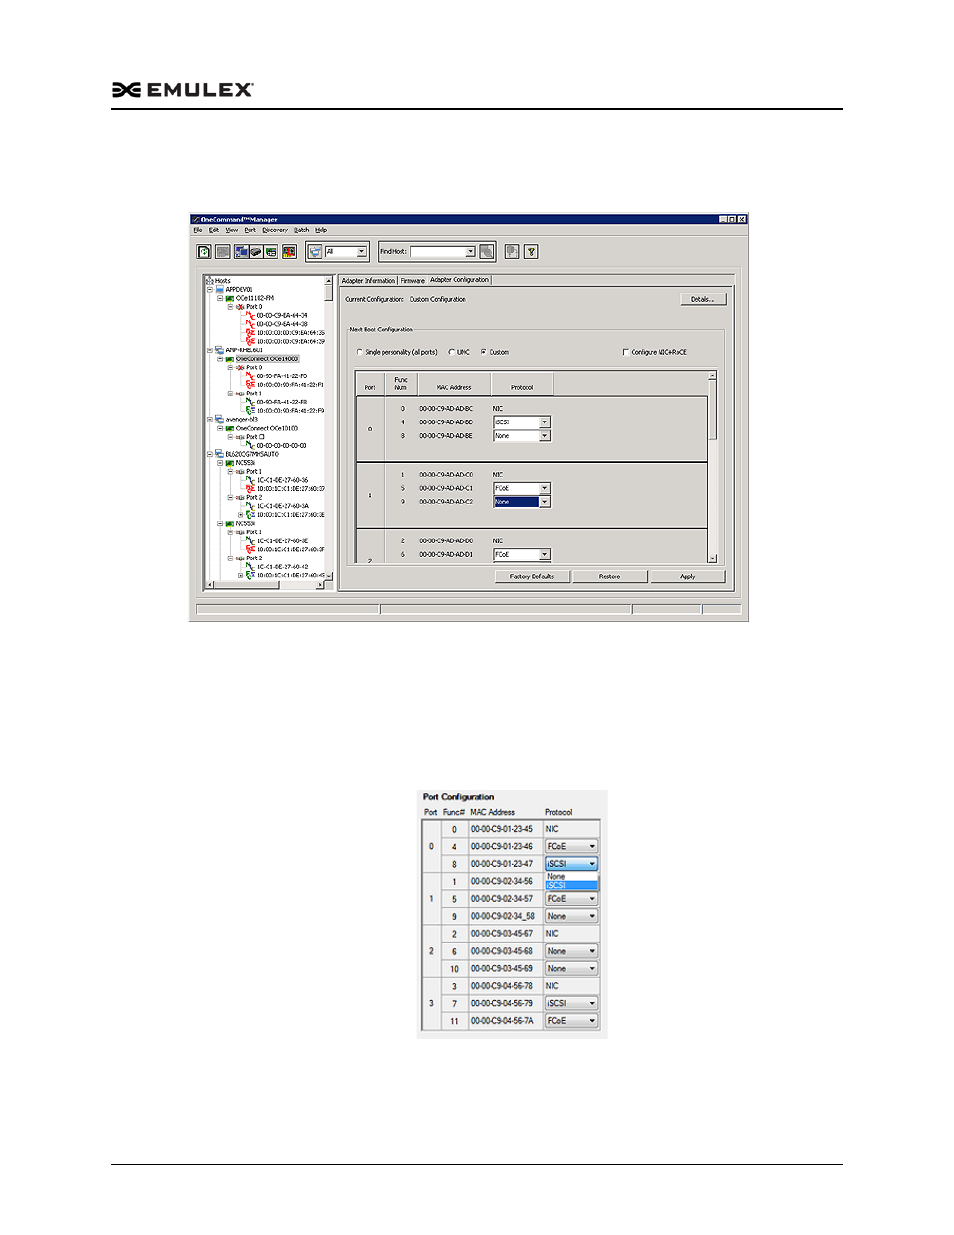The image size is (954, 1235).
Task: Open the Batch menu
Action: click(302, 230)
